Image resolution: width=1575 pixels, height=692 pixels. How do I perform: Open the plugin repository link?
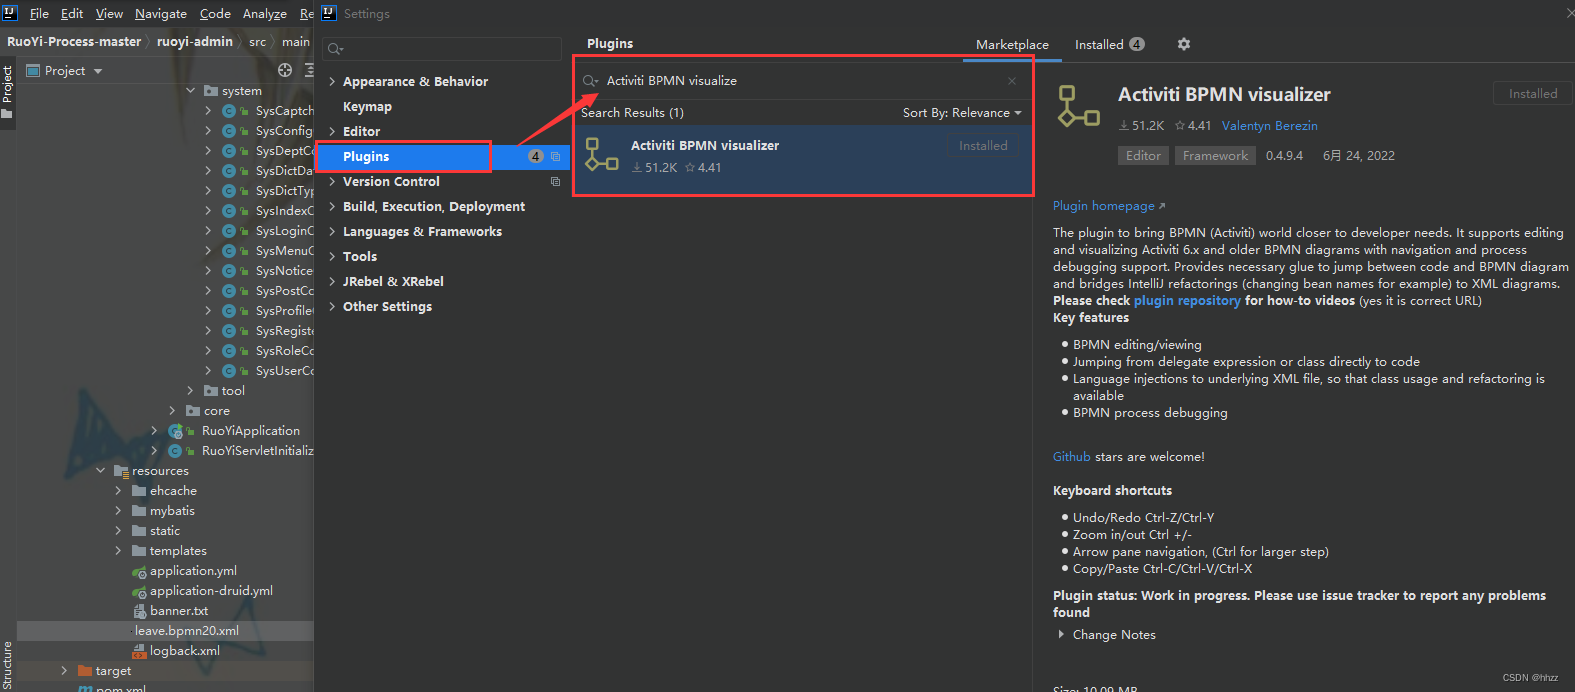1187,301
